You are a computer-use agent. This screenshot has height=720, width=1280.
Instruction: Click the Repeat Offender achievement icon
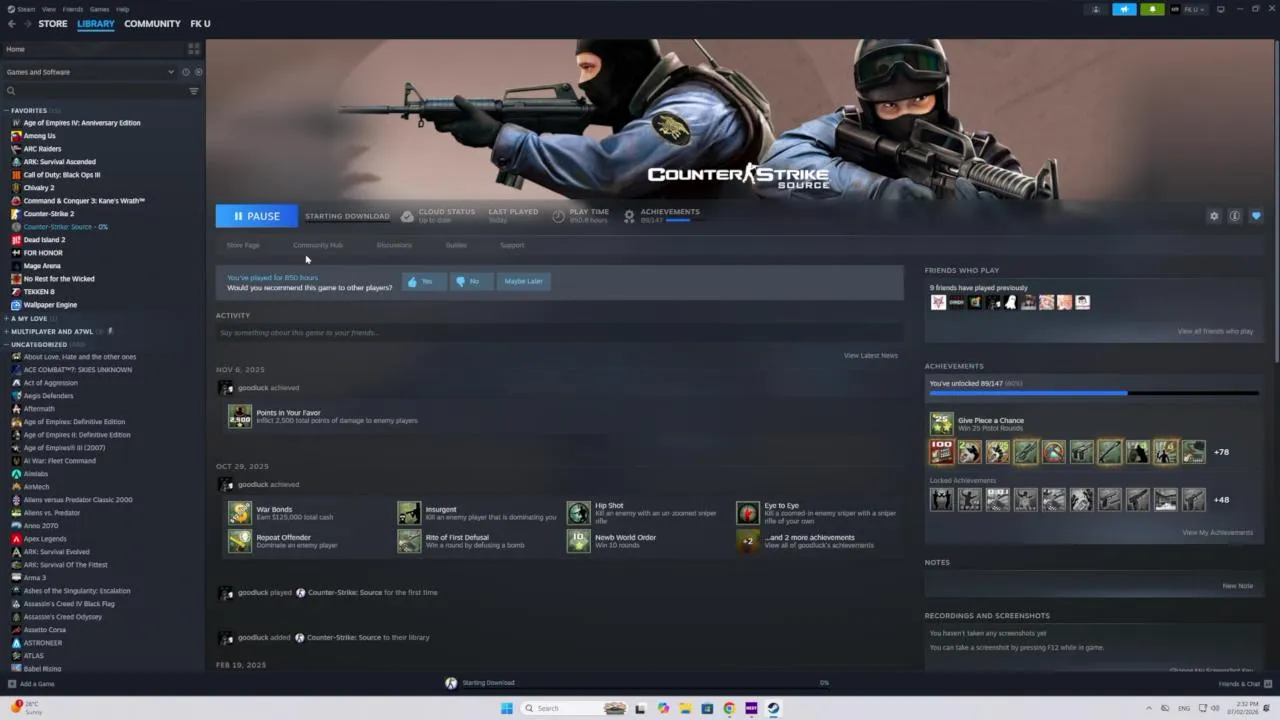click(x=240, y=541)
